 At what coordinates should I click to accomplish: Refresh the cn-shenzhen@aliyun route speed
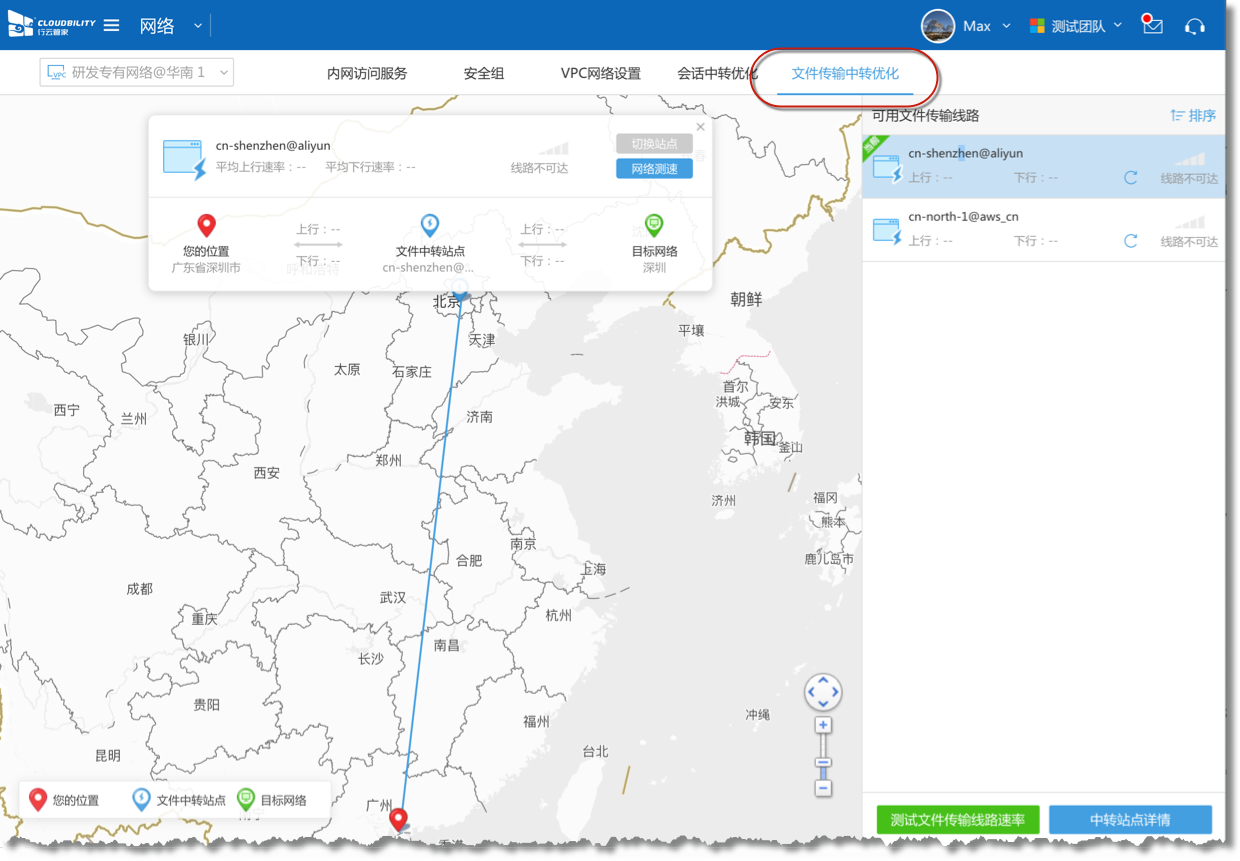(x=1130, y=178)
